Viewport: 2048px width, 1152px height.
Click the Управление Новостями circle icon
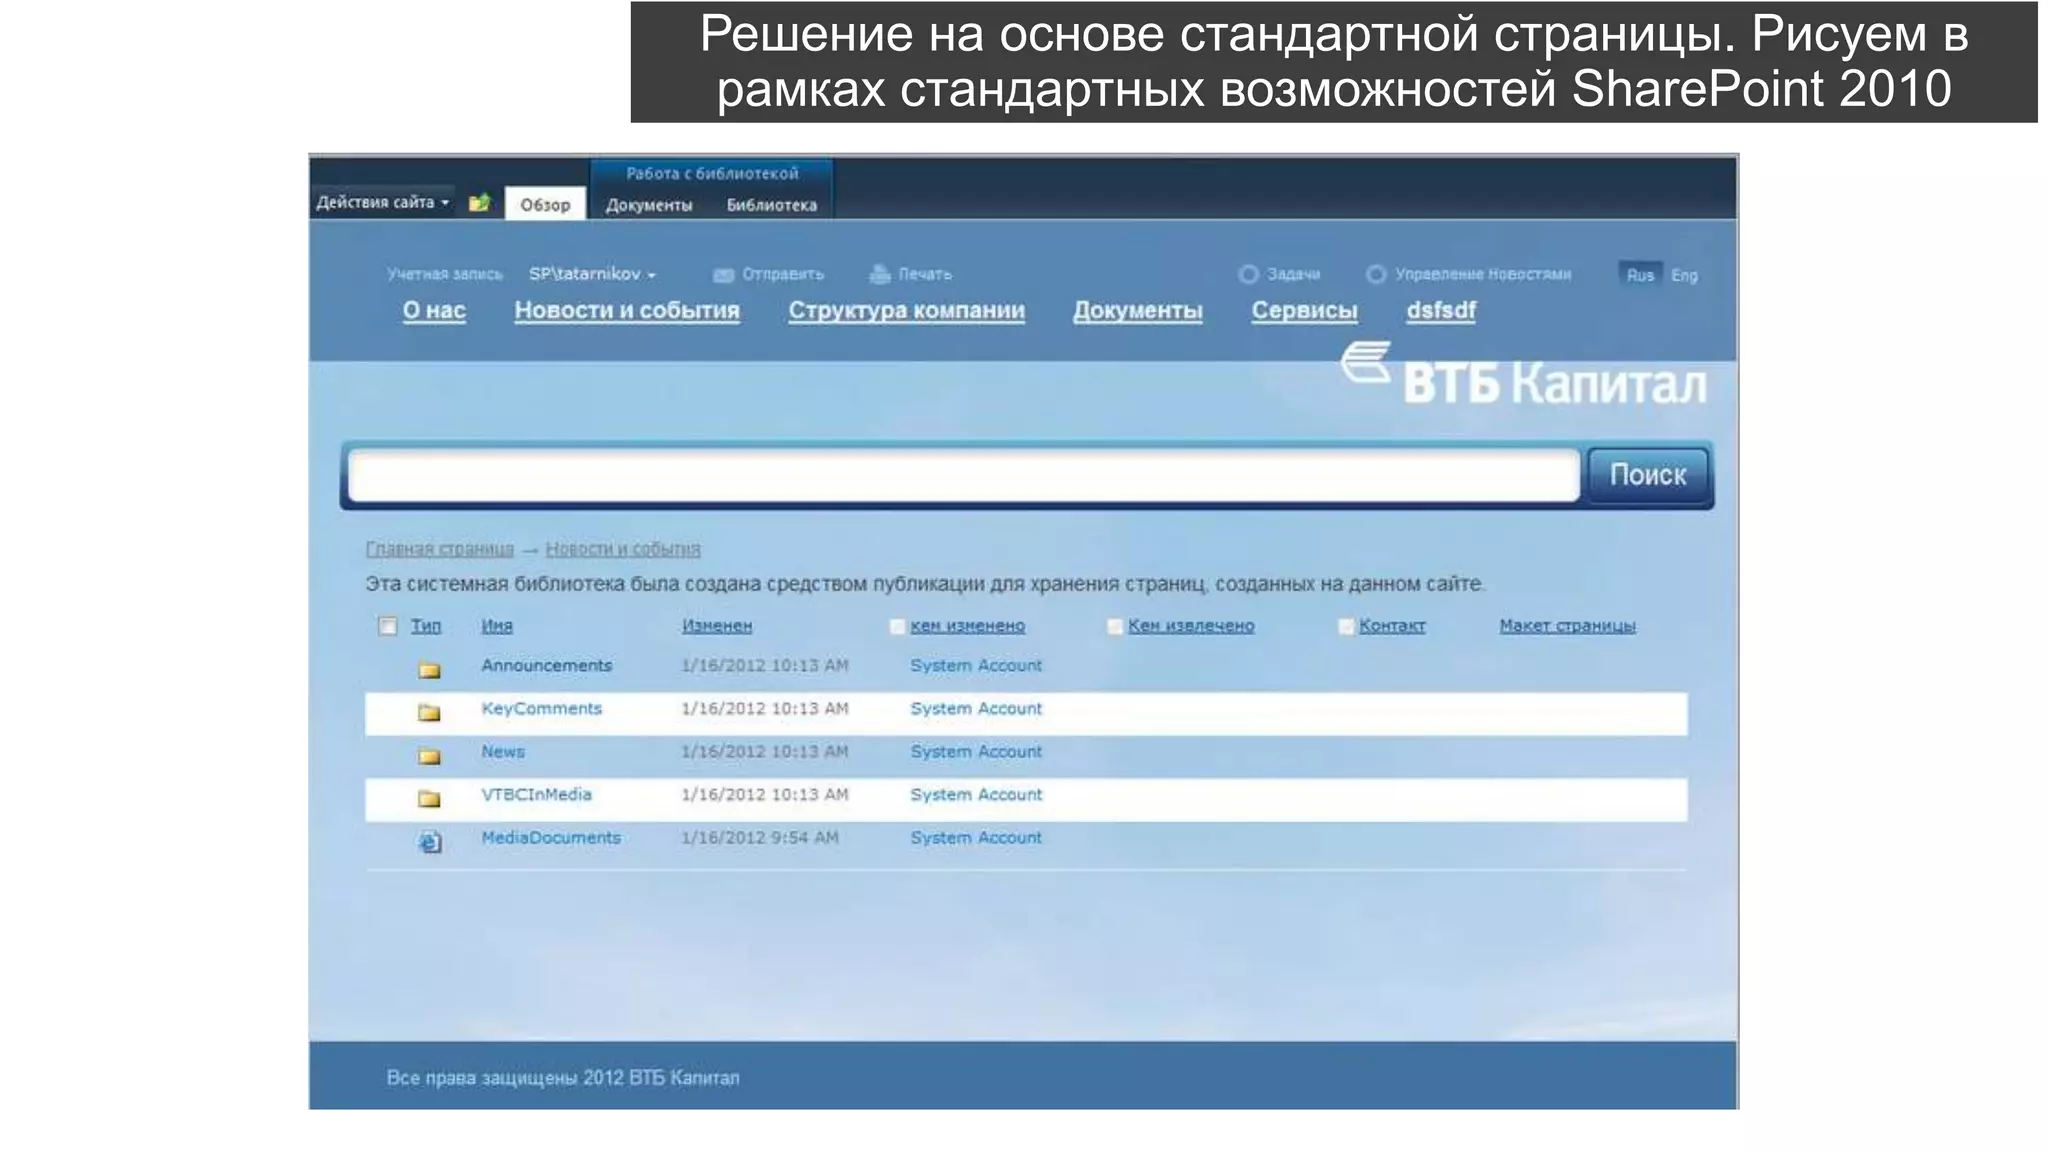coord(1376,274)
